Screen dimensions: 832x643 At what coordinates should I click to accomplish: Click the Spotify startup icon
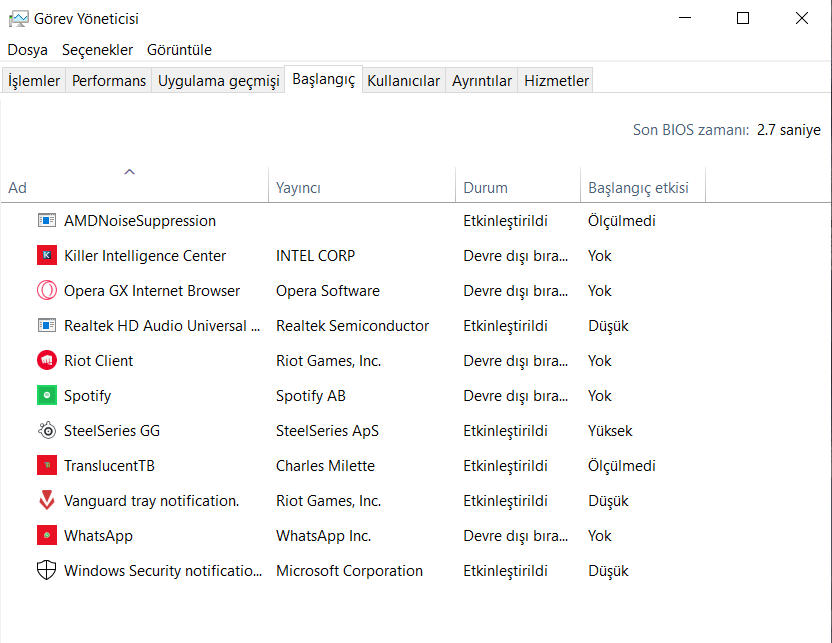(x=47, y=396)
